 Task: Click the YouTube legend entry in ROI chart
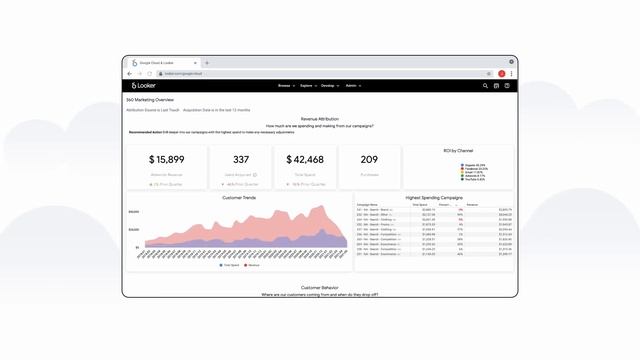coord(473,179)
